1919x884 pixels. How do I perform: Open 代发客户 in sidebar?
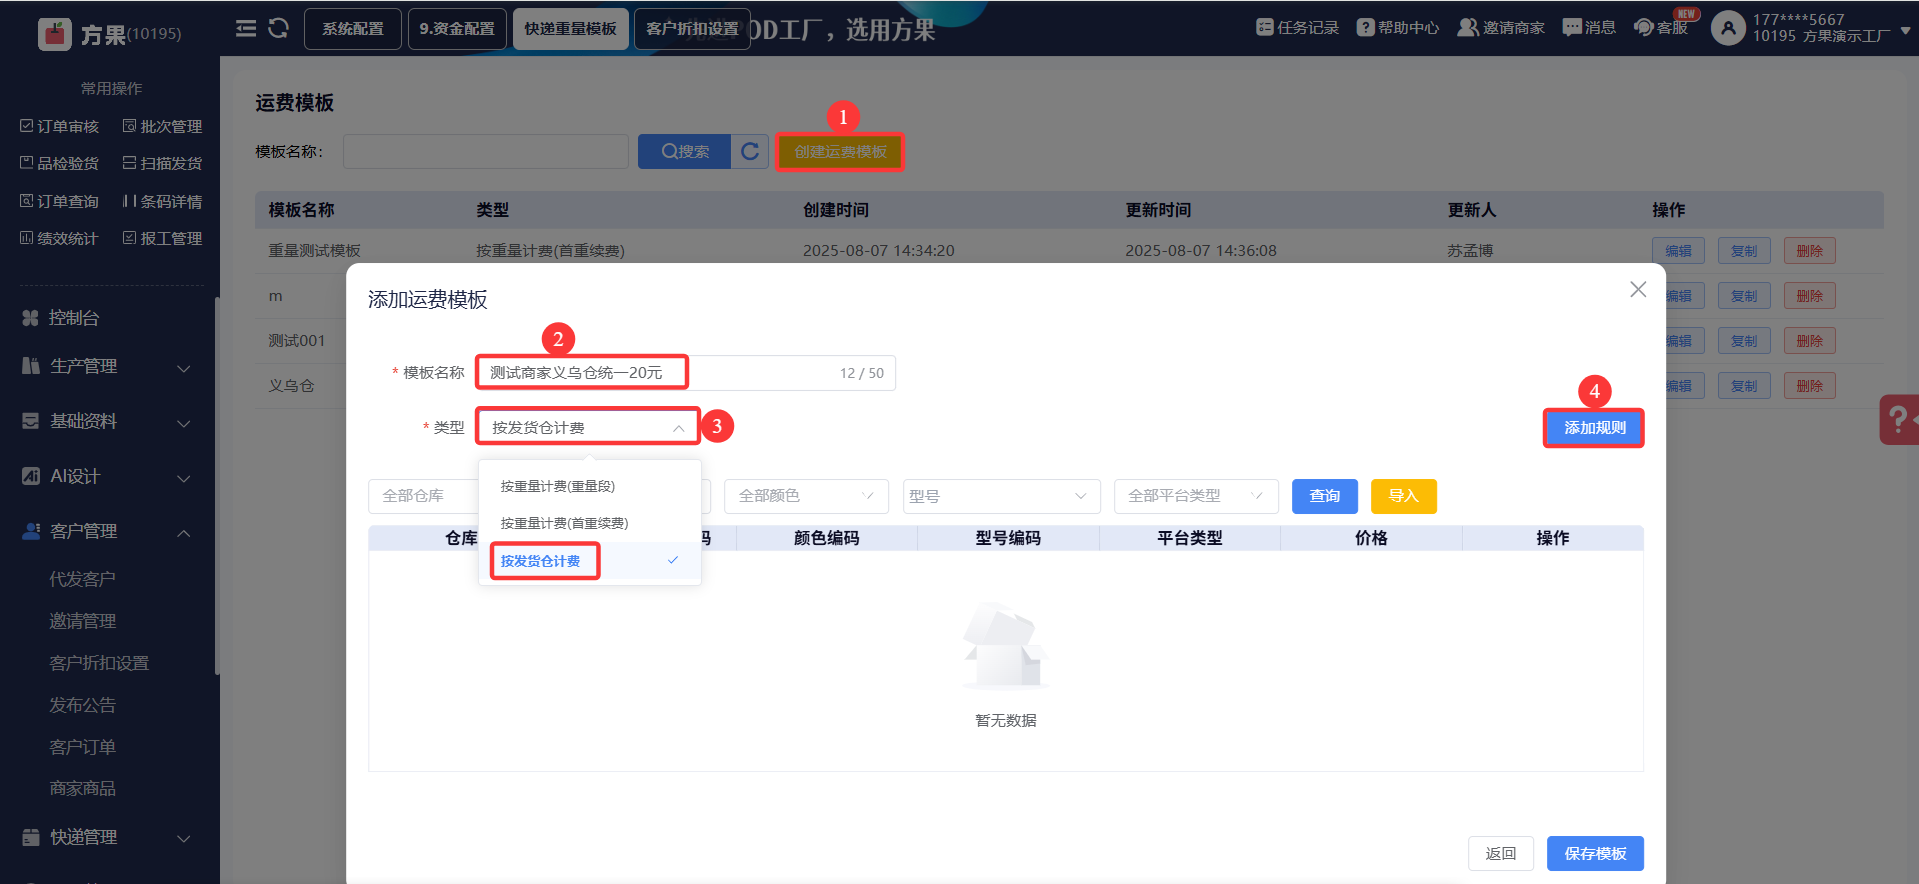[83, 579]
